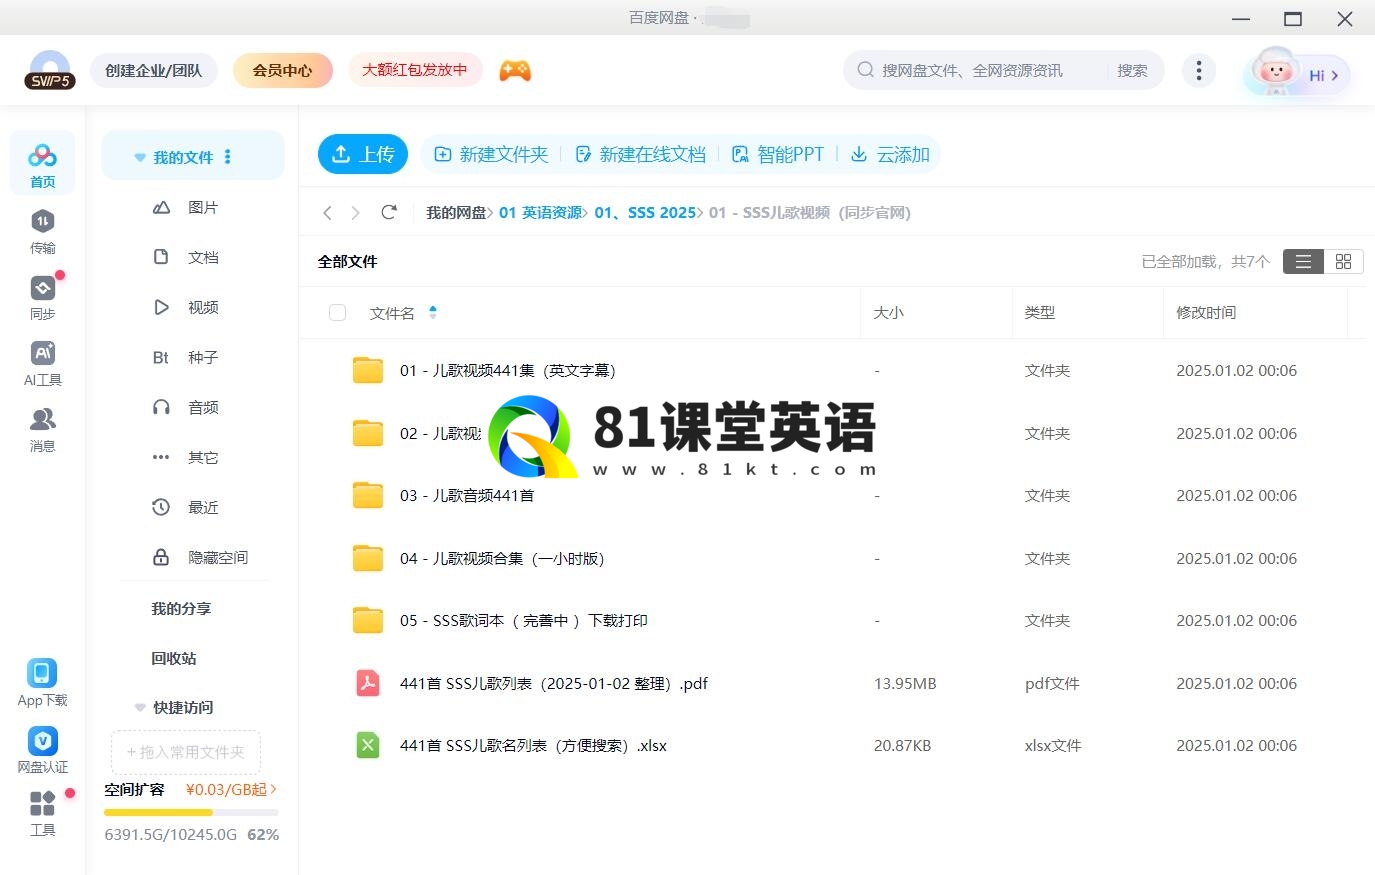The height and width of the screenshot is (875, 1375).
Task: Click 创建企业/团队 button
Action: [x=154, y=71]
